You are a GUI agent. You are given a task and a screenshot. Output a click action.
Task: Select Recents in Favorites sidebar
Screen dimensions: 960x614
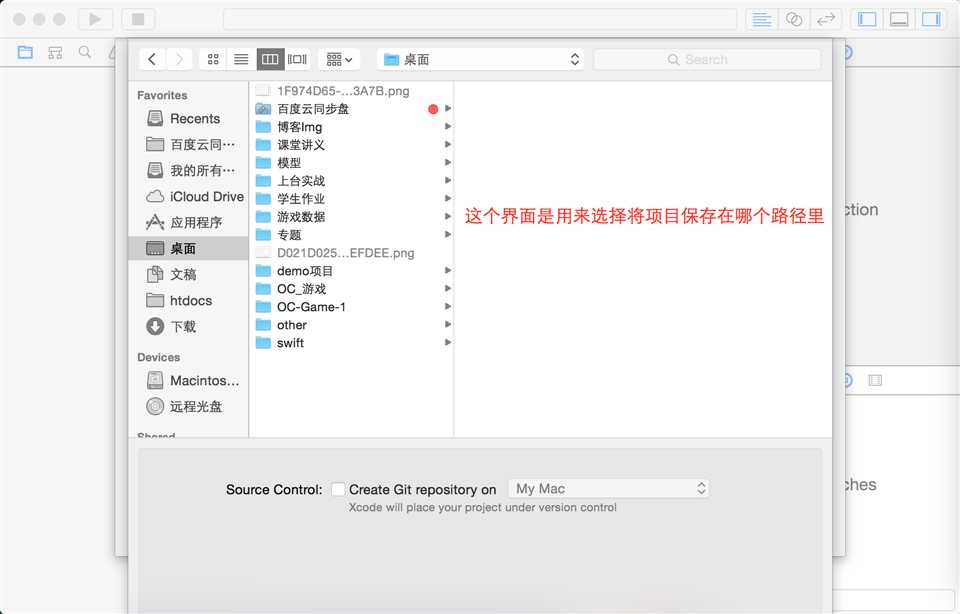click(x=188, y=119)
